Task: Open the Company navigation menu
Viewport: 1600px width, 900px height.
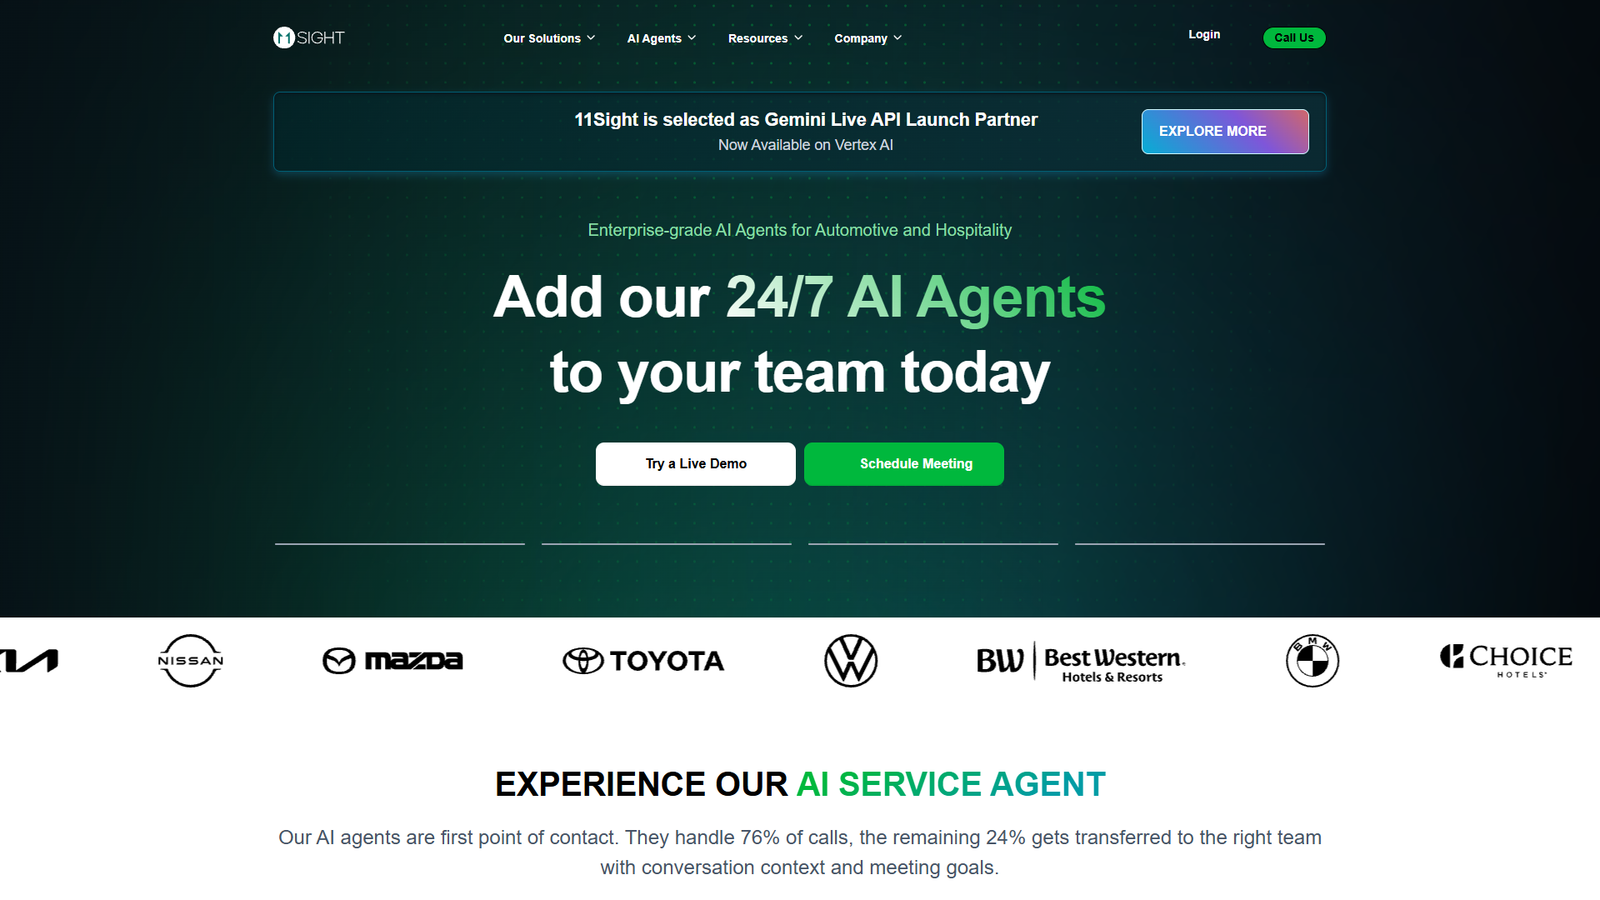Action: point(868,38)
